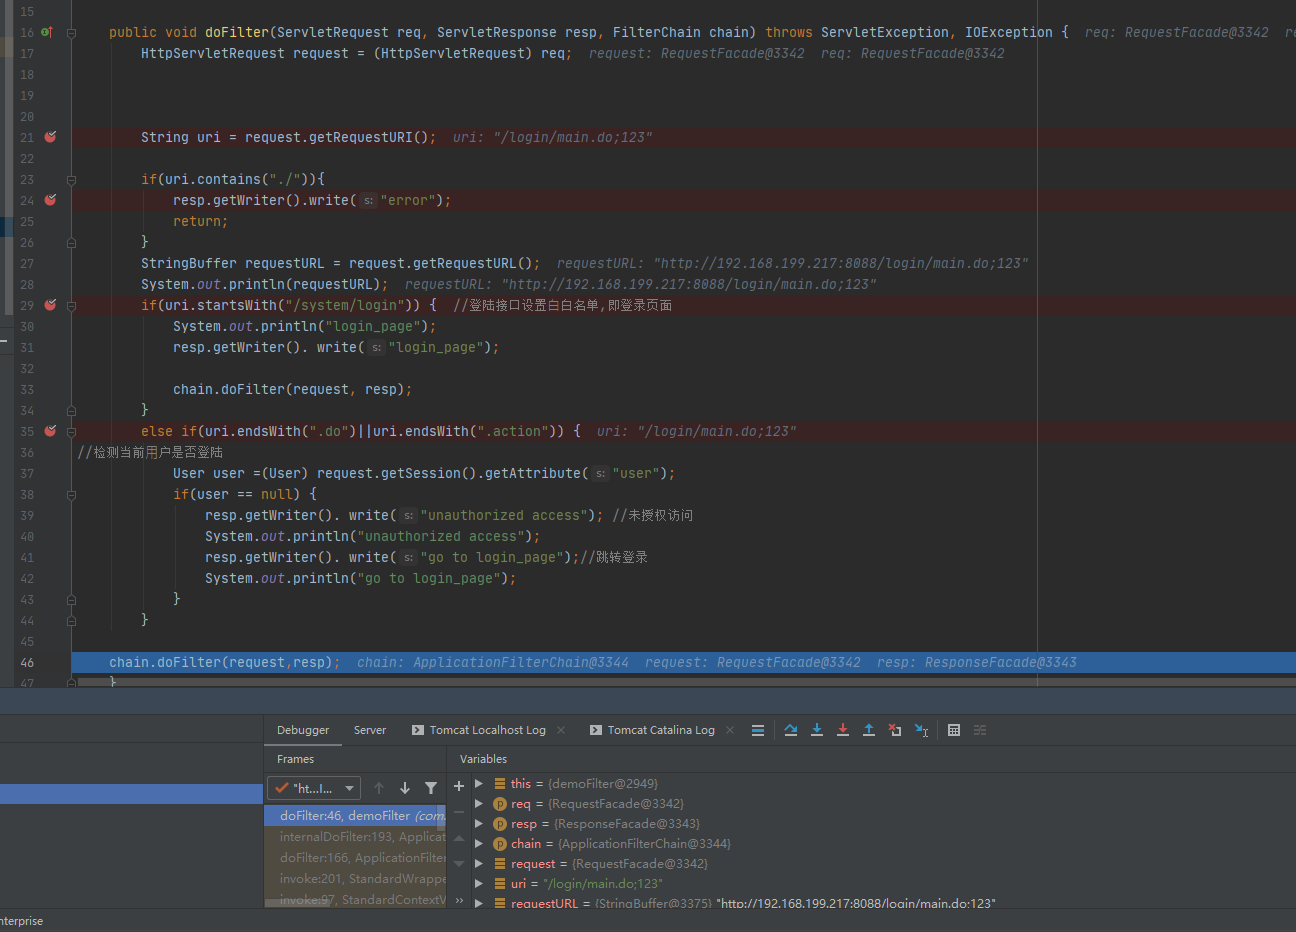Toggle the breakpoint on line 21

pos(50,137)
